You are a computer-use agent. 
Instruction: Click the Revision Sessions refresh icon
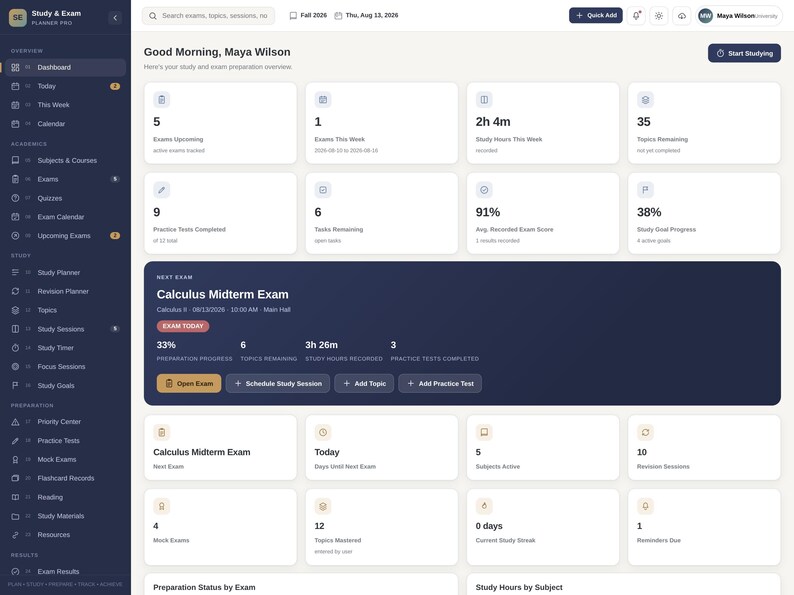click(x=645, y=432)
